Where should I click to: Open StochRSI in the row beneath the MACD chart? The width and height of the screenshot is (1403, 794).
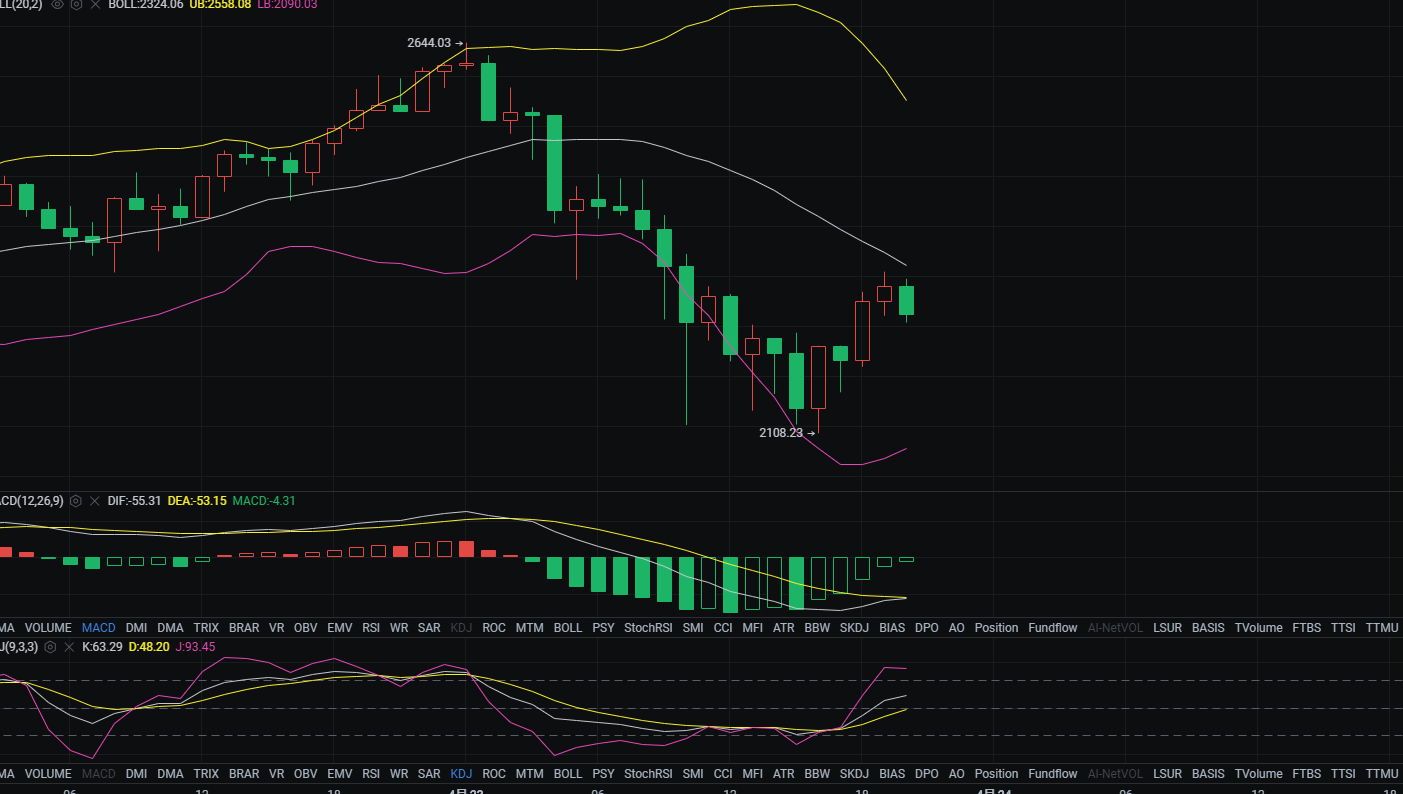pyautogui.click(x=648, y=628)
